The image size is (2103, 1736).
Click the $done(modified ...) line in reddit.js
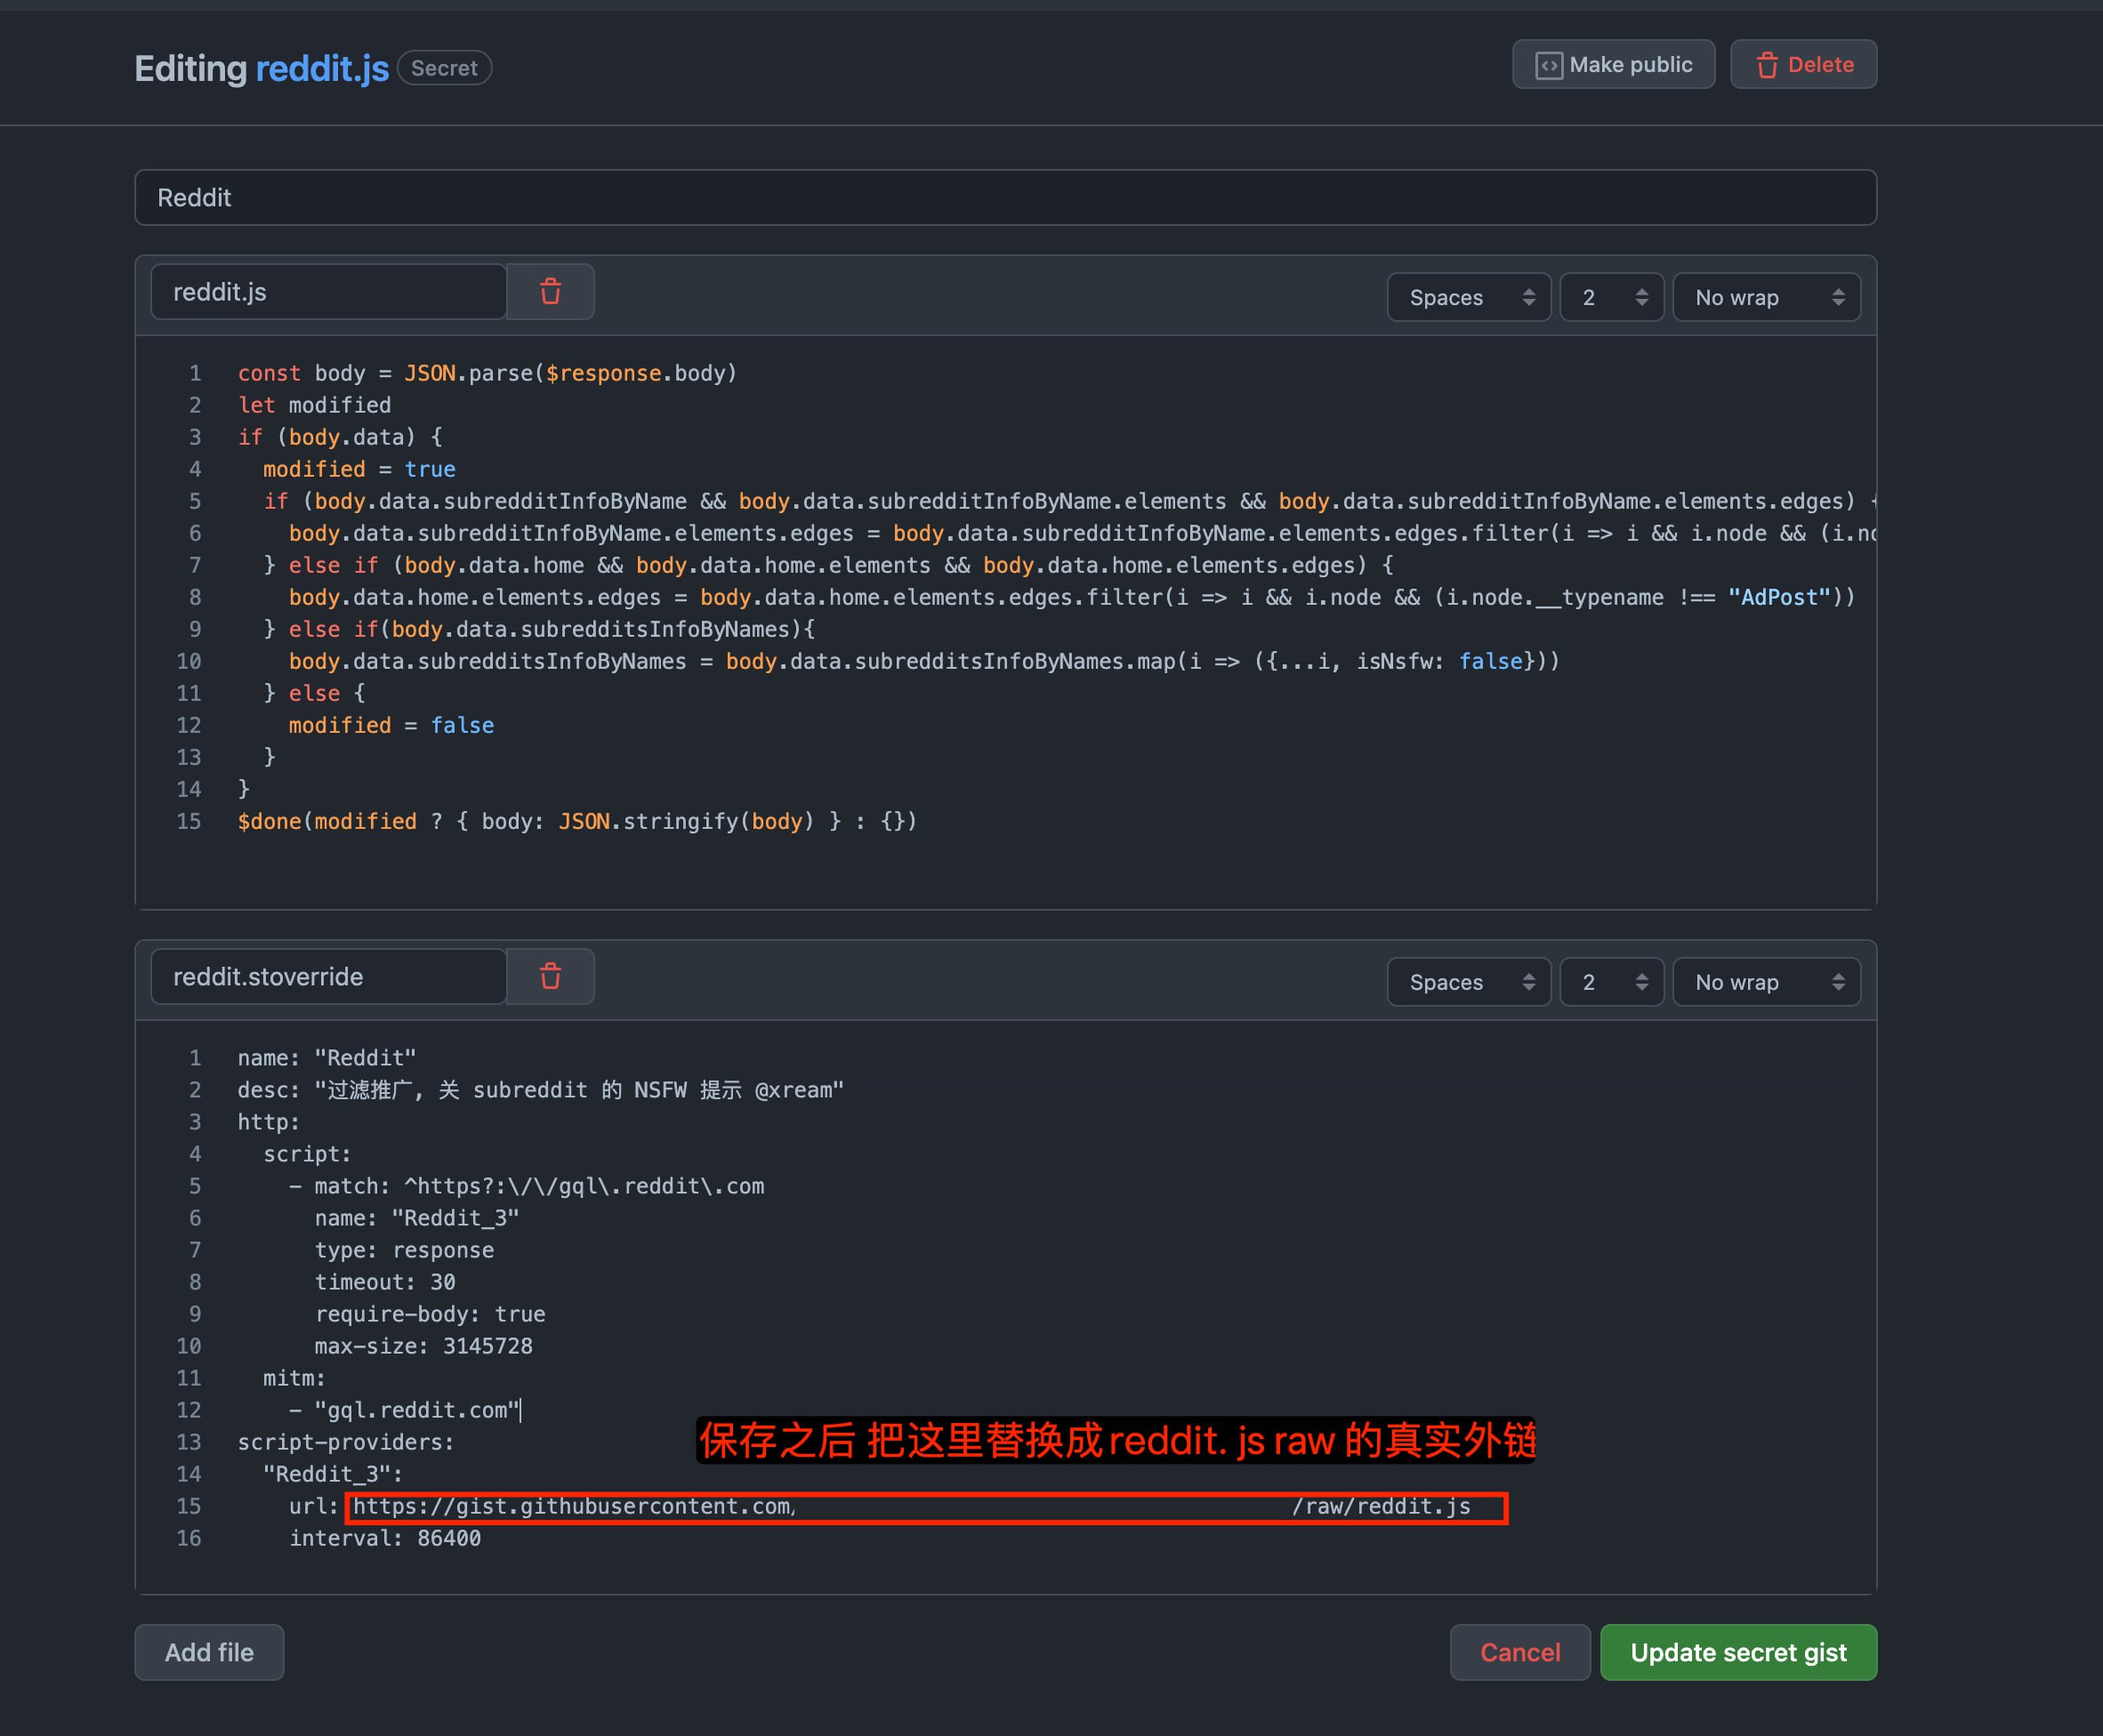[x=577, y=821]
